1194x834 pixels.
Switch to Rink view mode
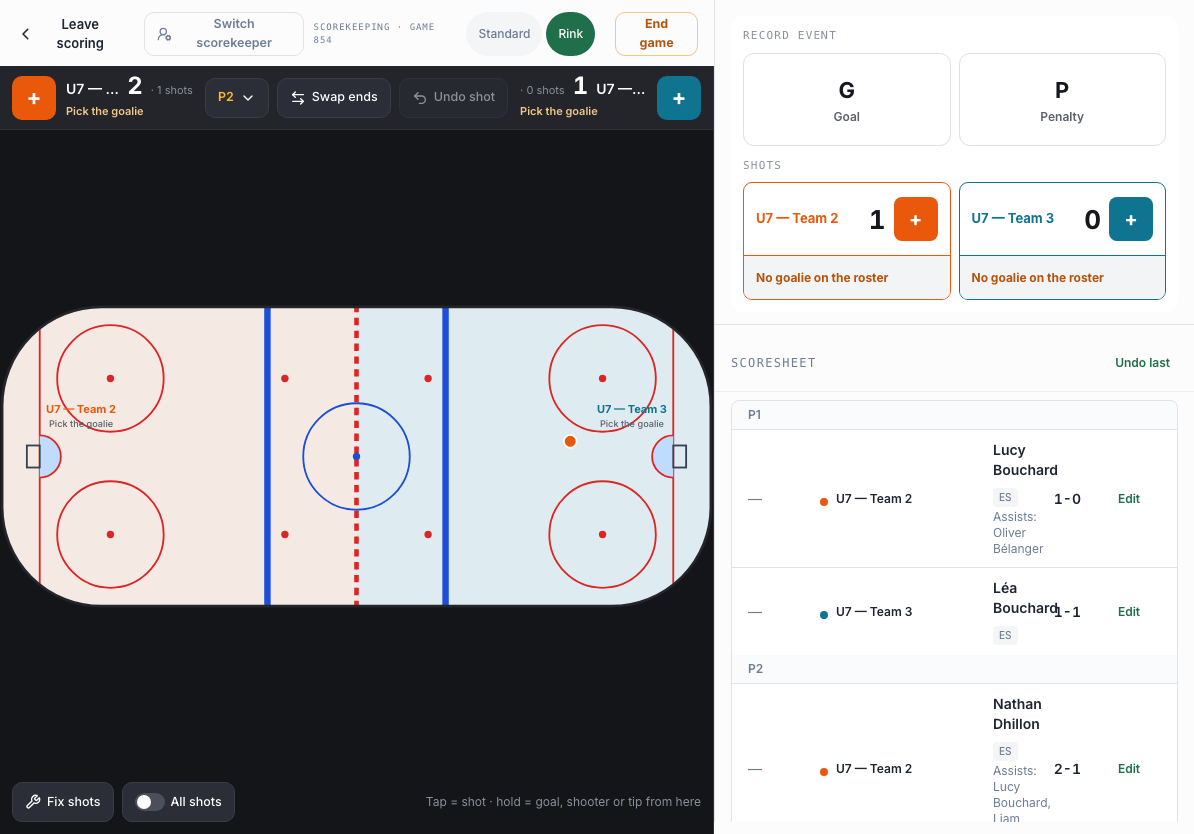coord(570,34)
